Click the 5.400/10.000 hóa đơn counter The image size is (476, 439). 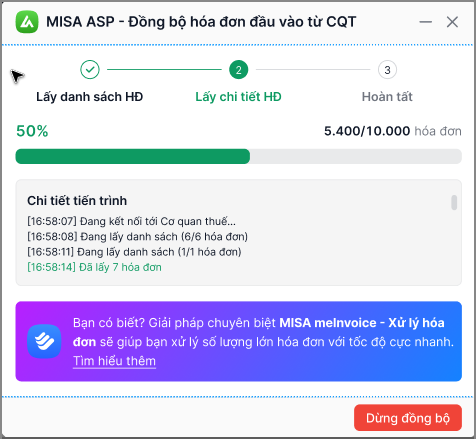coord(393,131)
